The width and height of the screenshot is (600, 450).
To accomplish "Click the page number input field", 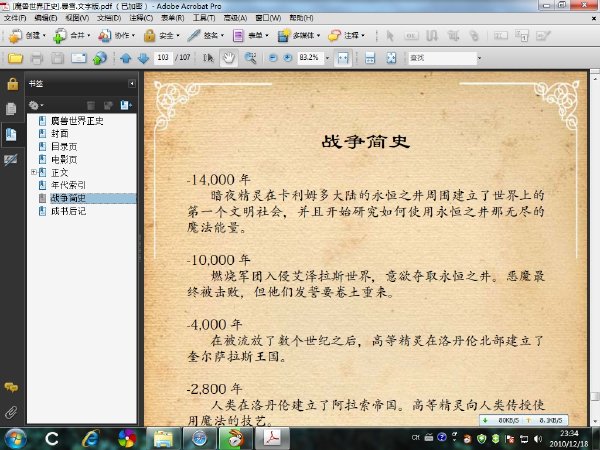I will pos(163,57).
